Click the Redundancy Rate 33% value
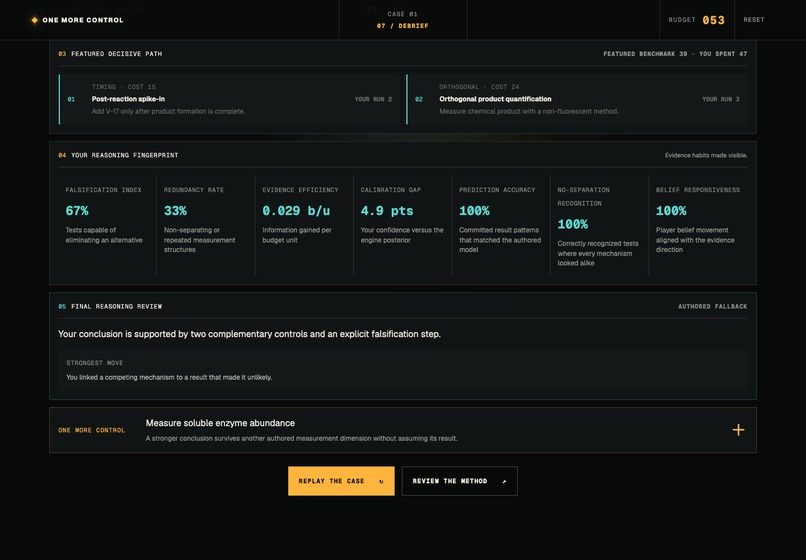The height and width of the screenshot is (560, 806). click(175, 211)
